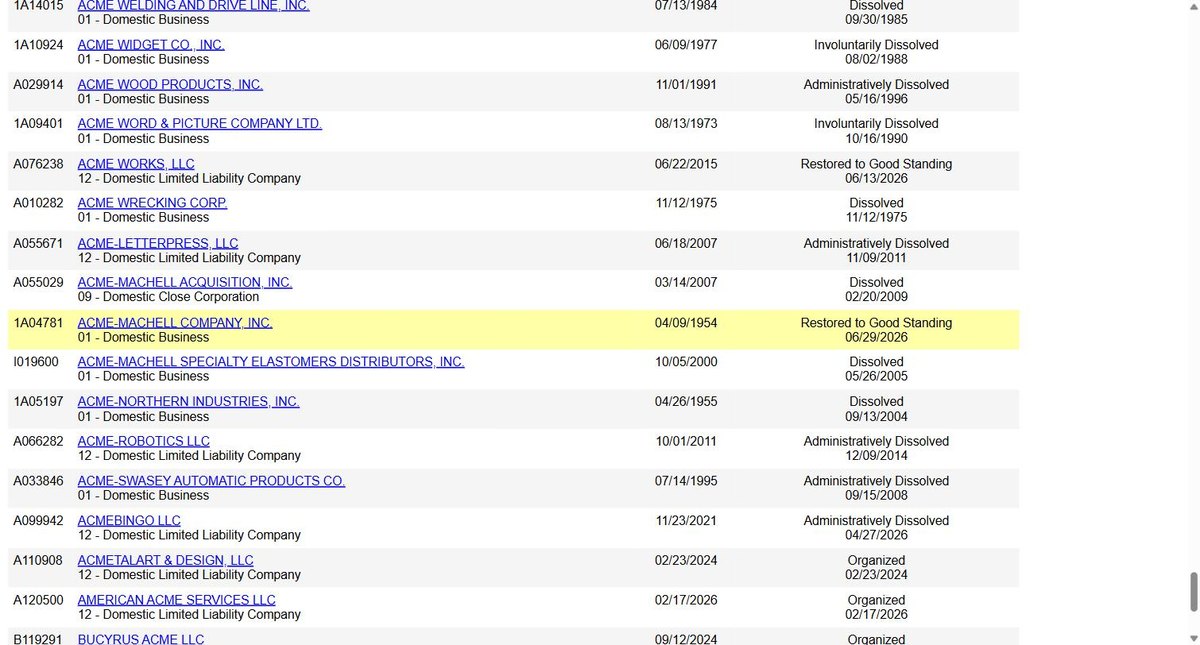Select entity ID A055029
Image resolution: width=1200 pixels, height=645 pixels.
pos(38,283)
